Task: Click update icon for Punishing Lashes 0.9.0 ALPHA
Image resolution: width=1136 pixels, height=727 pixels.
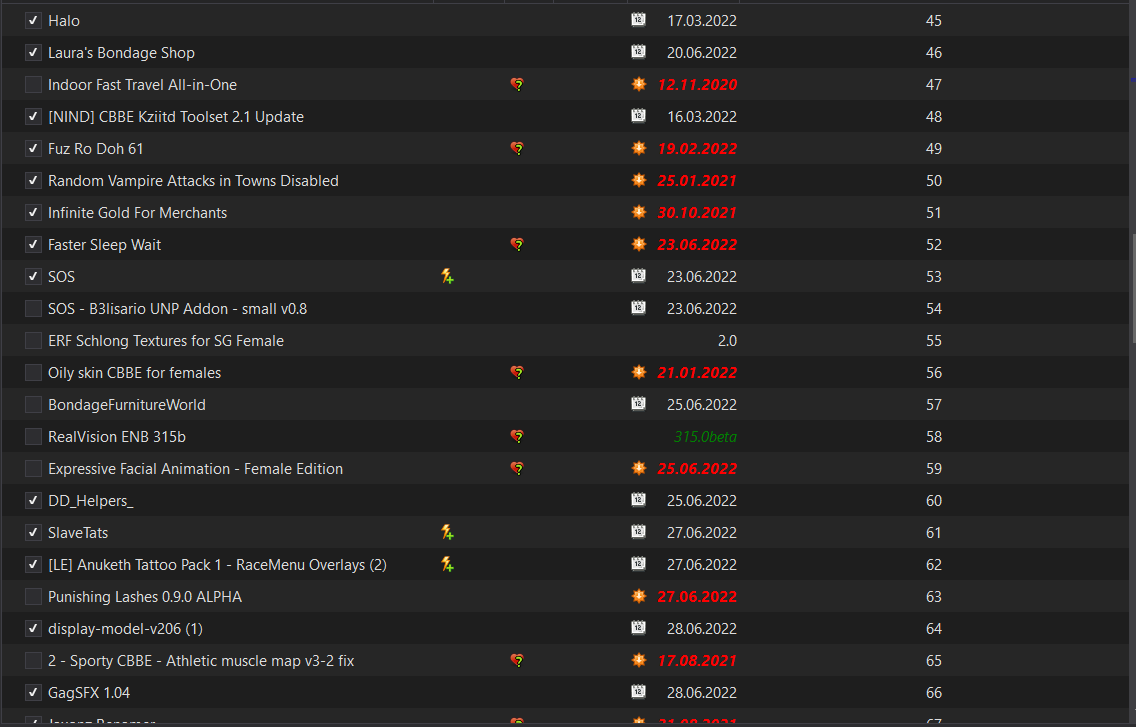Action: click(x=638, y=596)
